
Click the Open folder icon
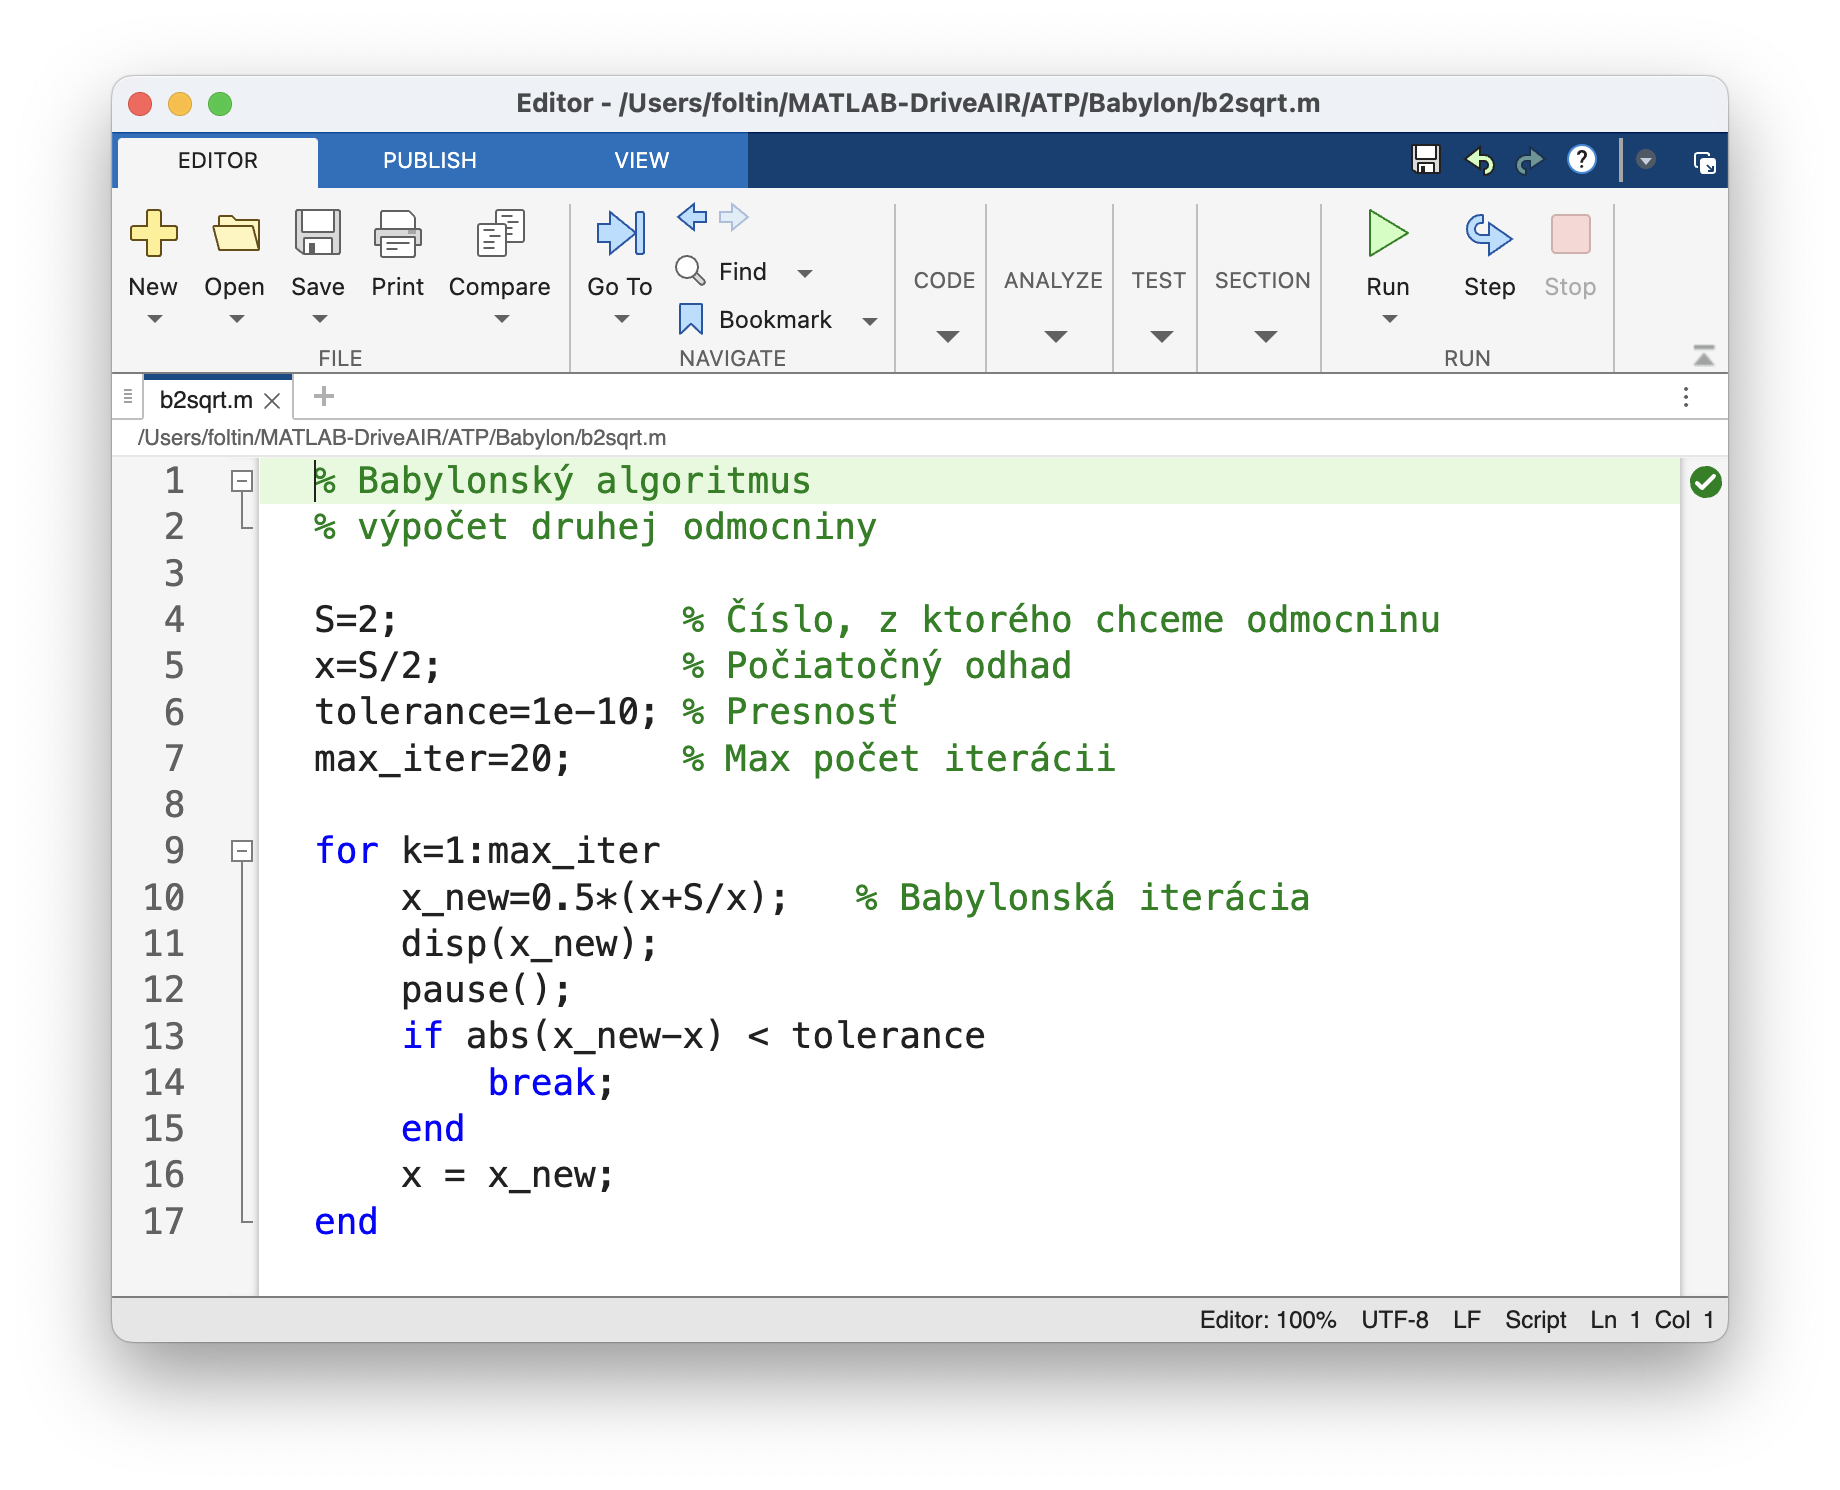(x=236, y=233)
